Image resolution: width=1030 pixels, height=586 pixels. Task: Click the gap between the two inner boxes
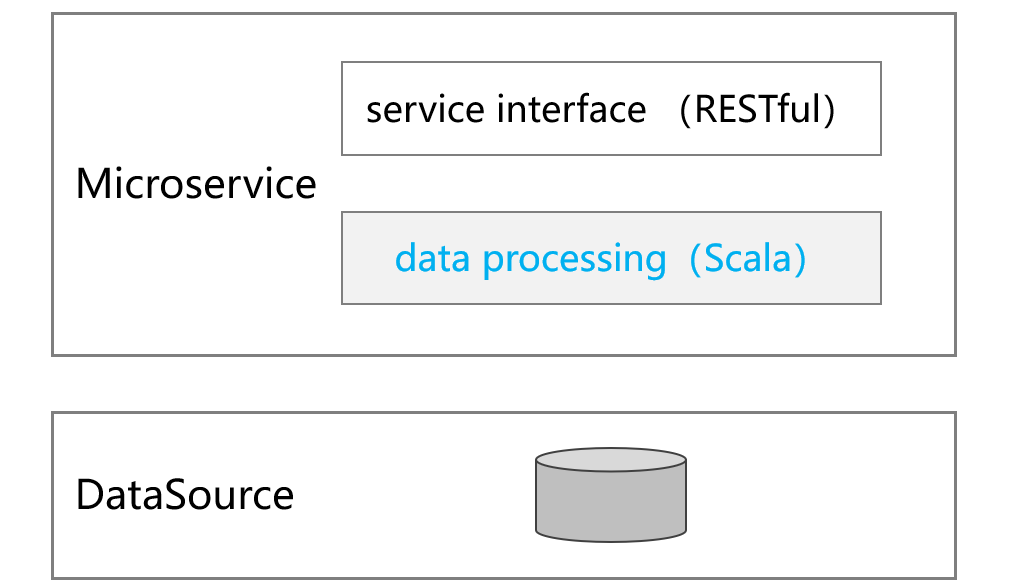(611, 183)
